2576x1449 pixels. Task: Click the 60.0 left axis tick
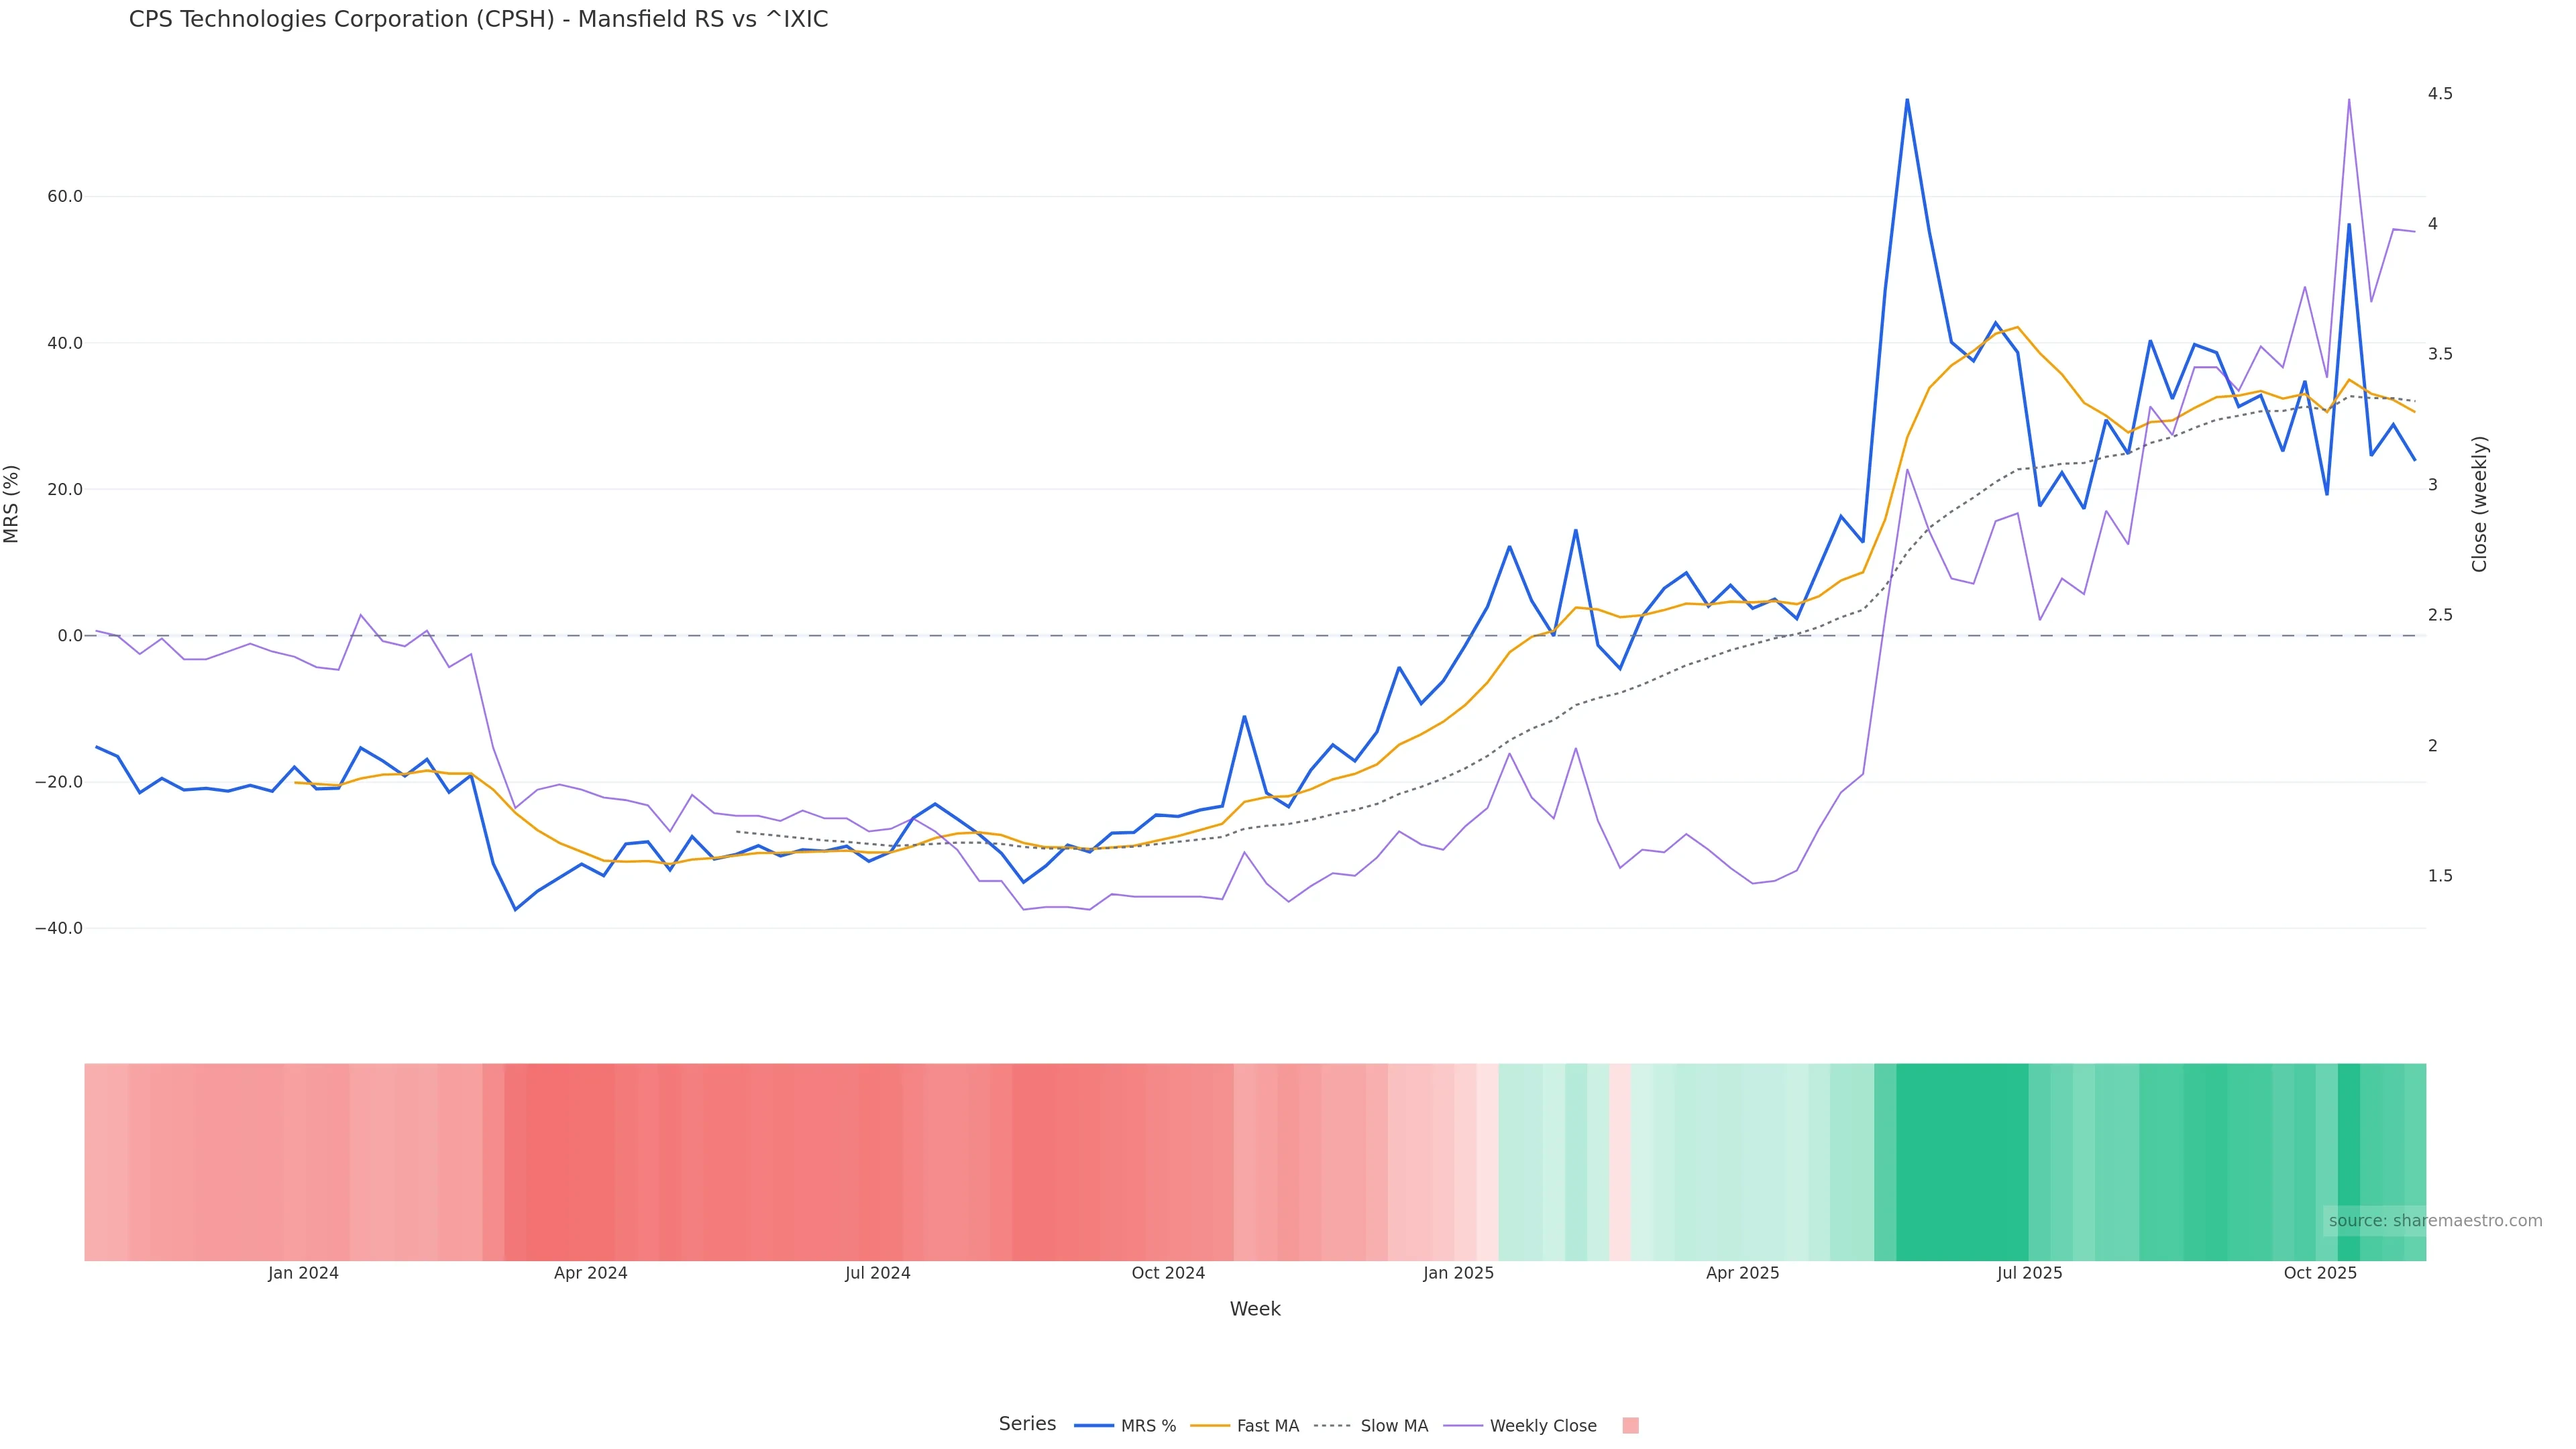(x=65, y=197)
